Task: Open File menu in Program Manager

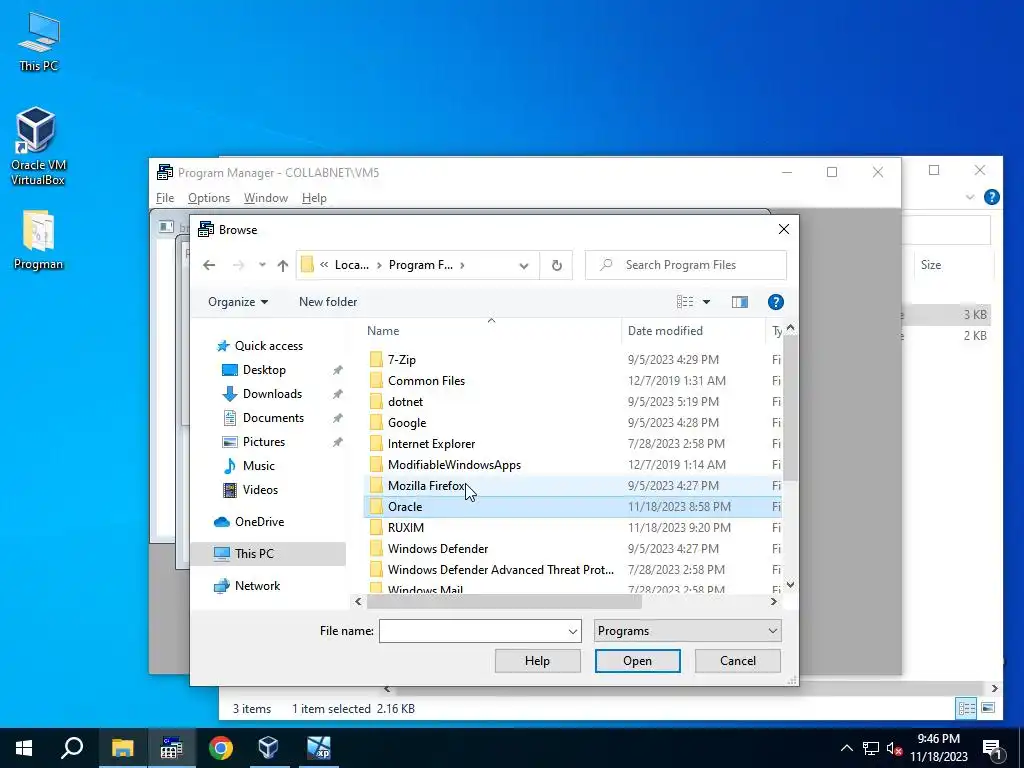Action: pyautogui.click(x=165, y=198)
